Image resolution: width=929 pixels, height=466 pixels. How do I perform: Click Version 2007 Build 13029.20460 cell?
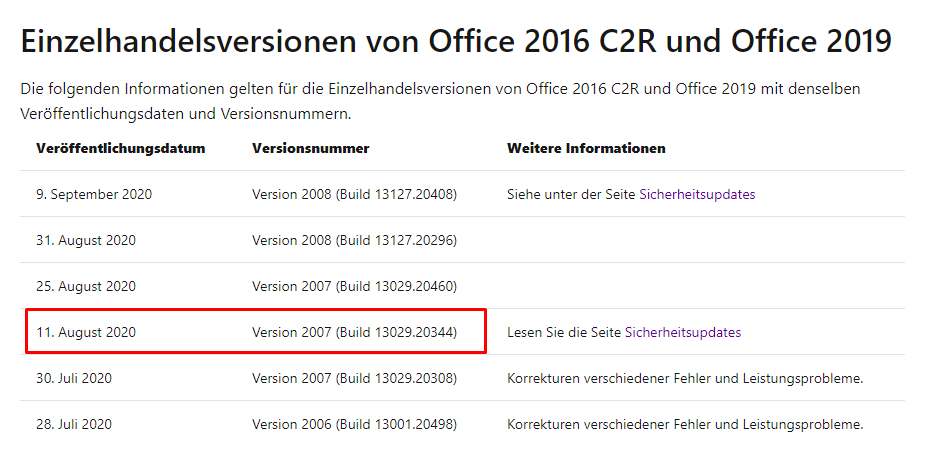354,287
